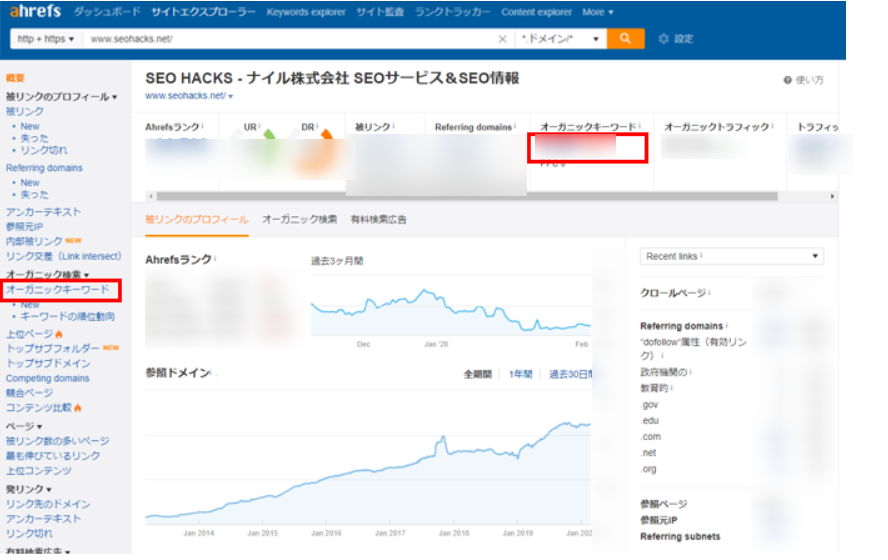Click the URL input field
This screenshot has width=888, height=560.
pyautogui.click(x=289, y=39)
